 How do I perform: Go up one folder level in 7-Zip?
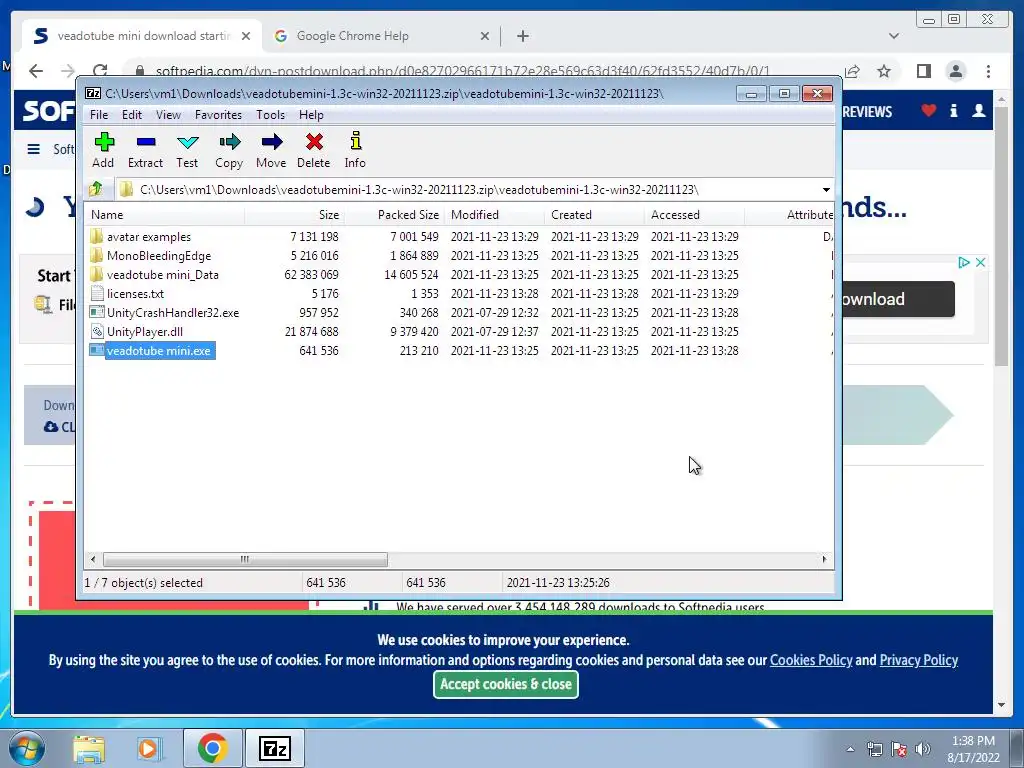click(x=96, y=189)
